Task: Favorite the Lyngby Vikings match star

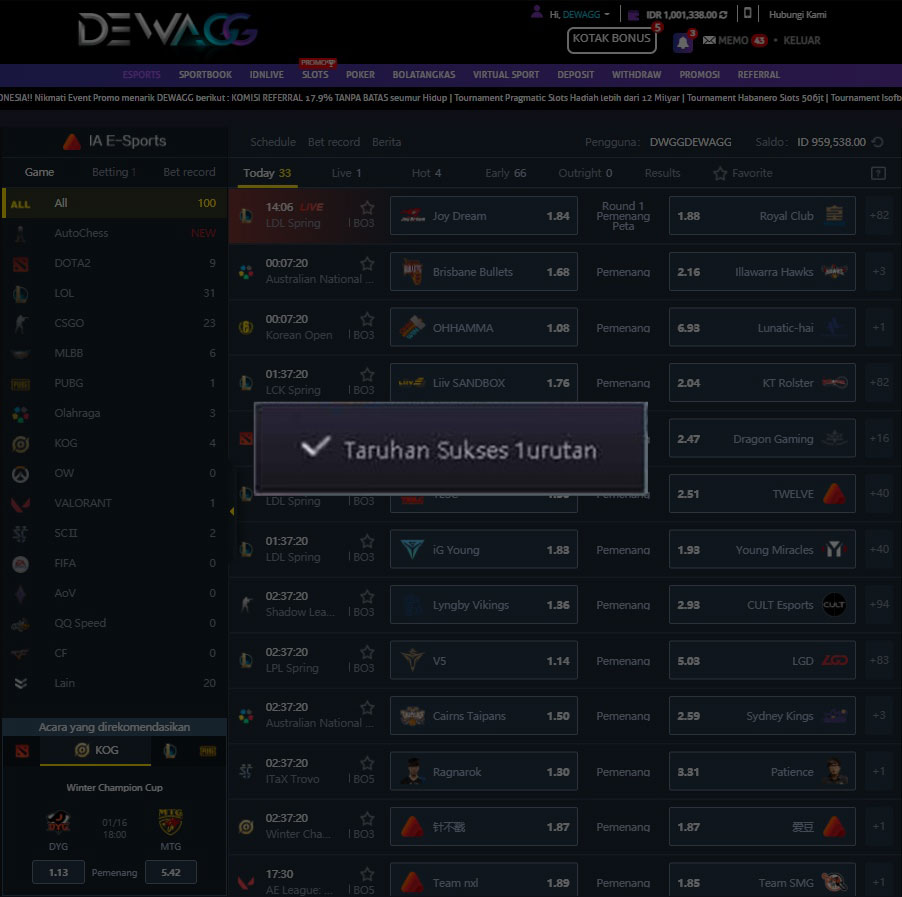Action: tap(367, 596)
